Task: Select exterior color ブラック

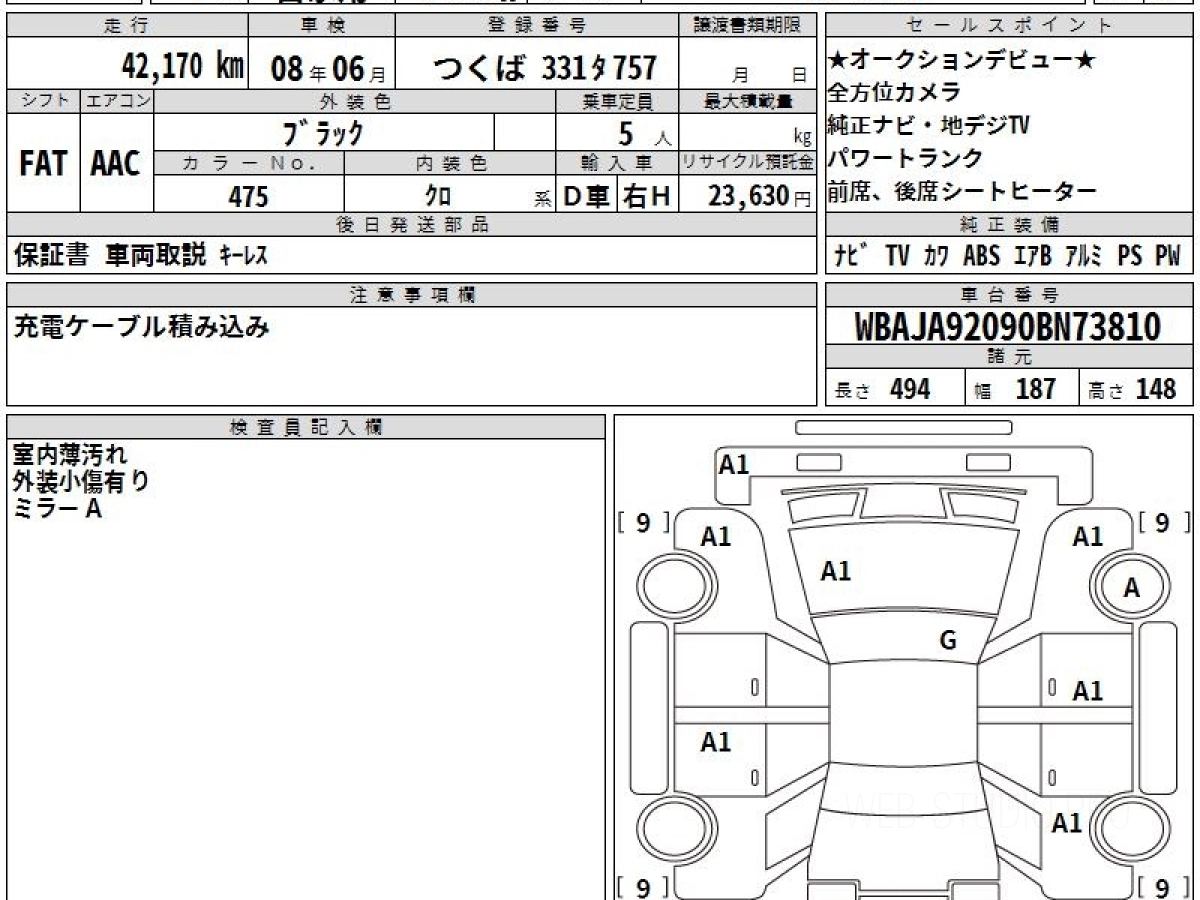Action: click(323, 132)
